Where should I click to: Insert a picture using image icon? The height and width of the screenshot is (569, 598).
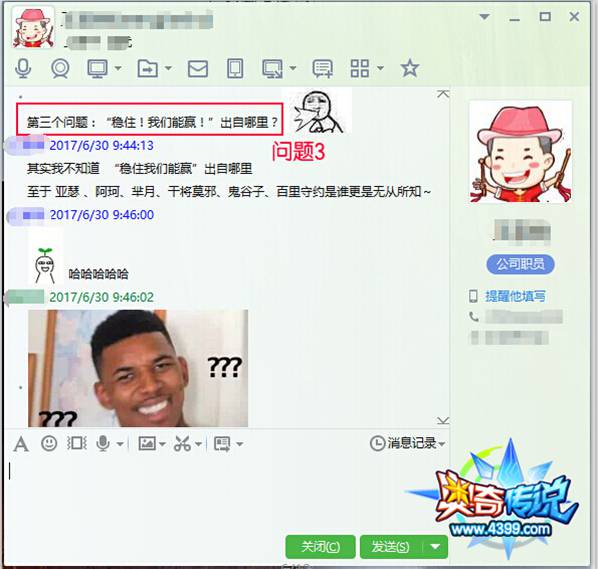[147, 444]
